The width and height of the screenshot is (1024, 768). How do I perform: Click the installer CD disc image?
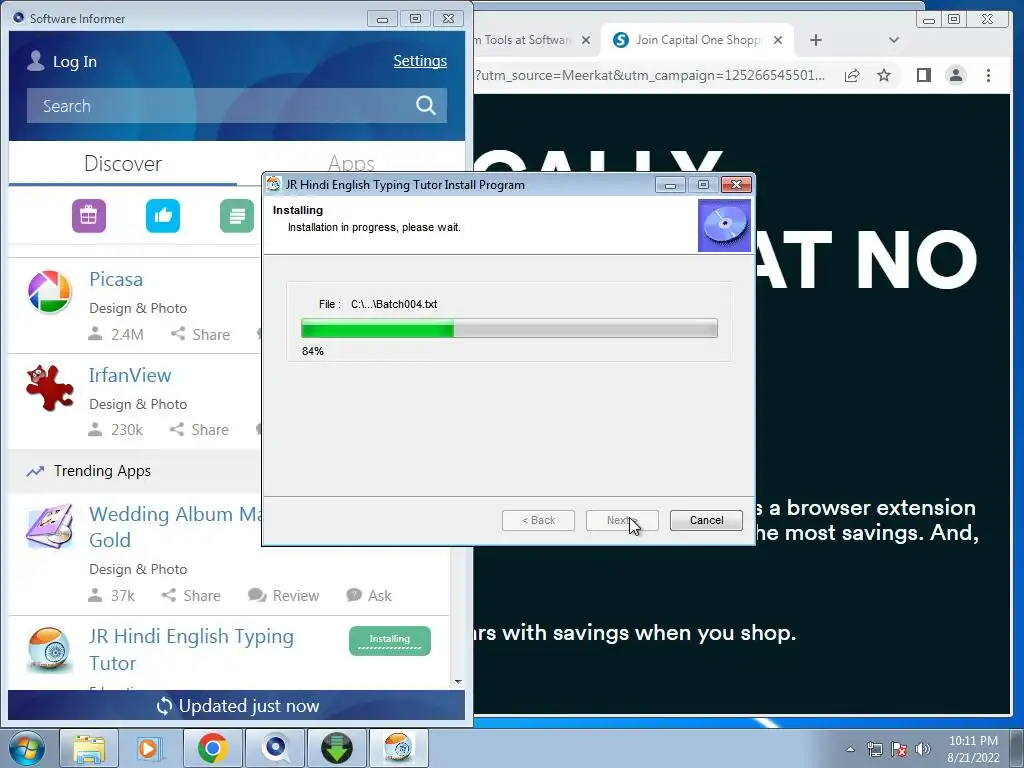click(x=724, y=225)
